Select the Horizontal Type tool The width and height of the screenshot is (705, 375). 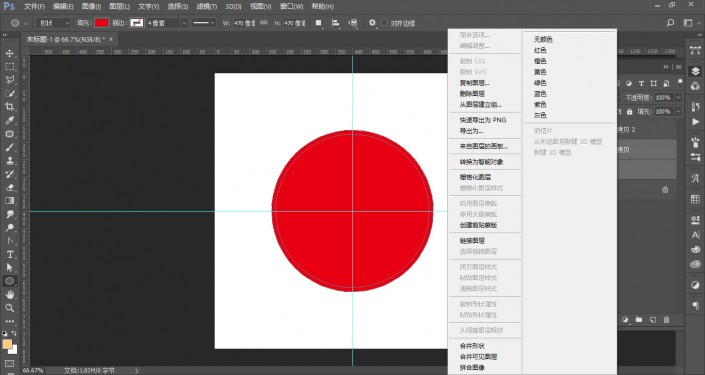pos(9,254)
